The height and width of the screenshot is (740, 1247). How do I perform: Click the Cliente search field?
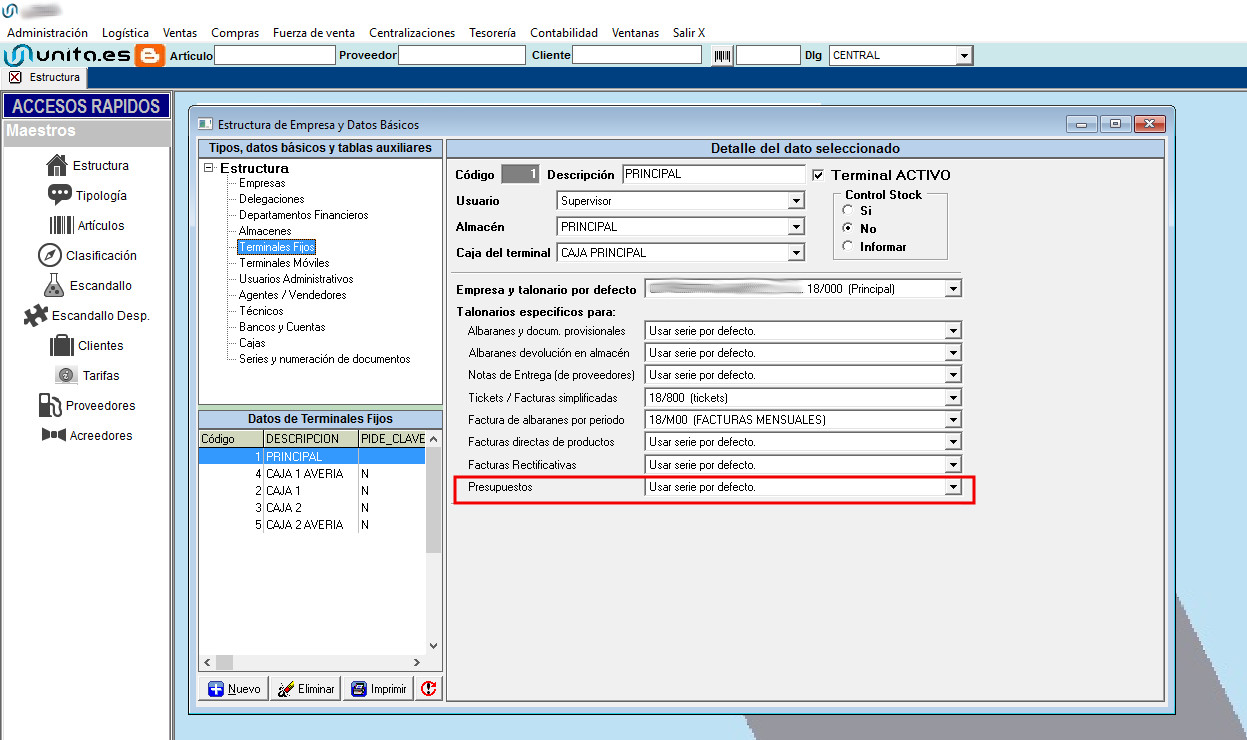tap(637, 56)
